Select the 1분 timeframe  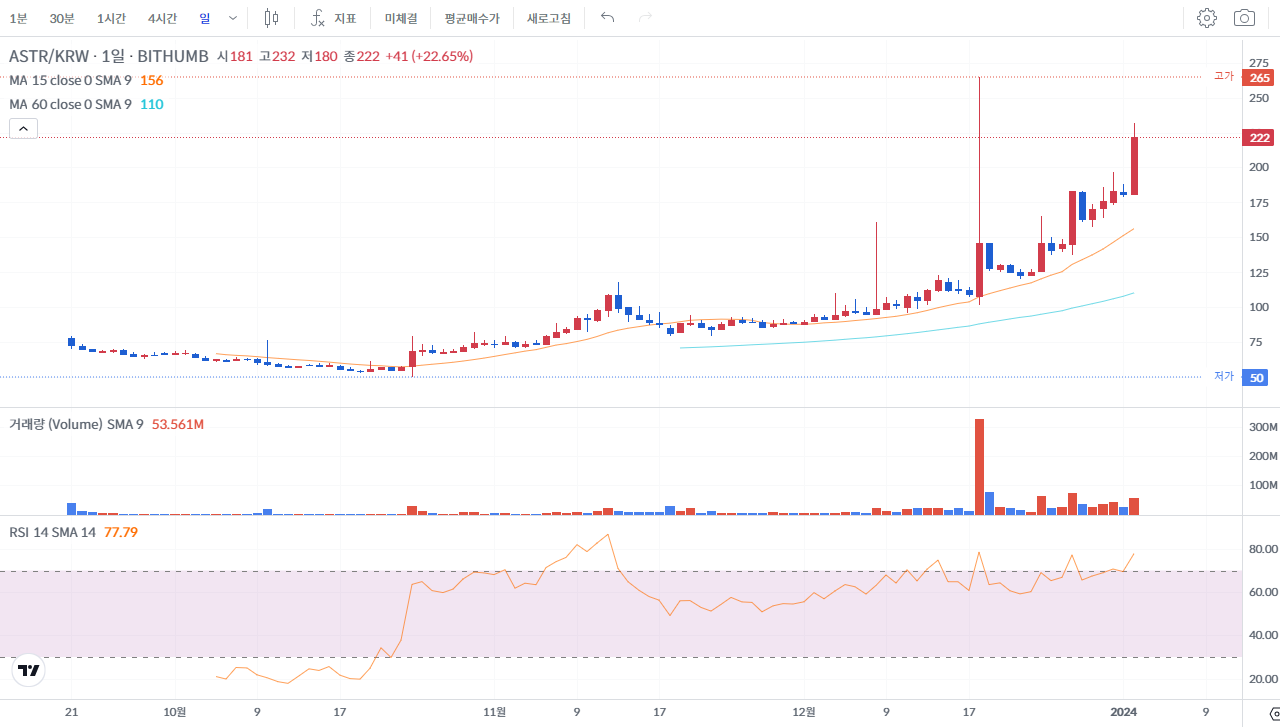pyautogui.click(x=18, y=18)
